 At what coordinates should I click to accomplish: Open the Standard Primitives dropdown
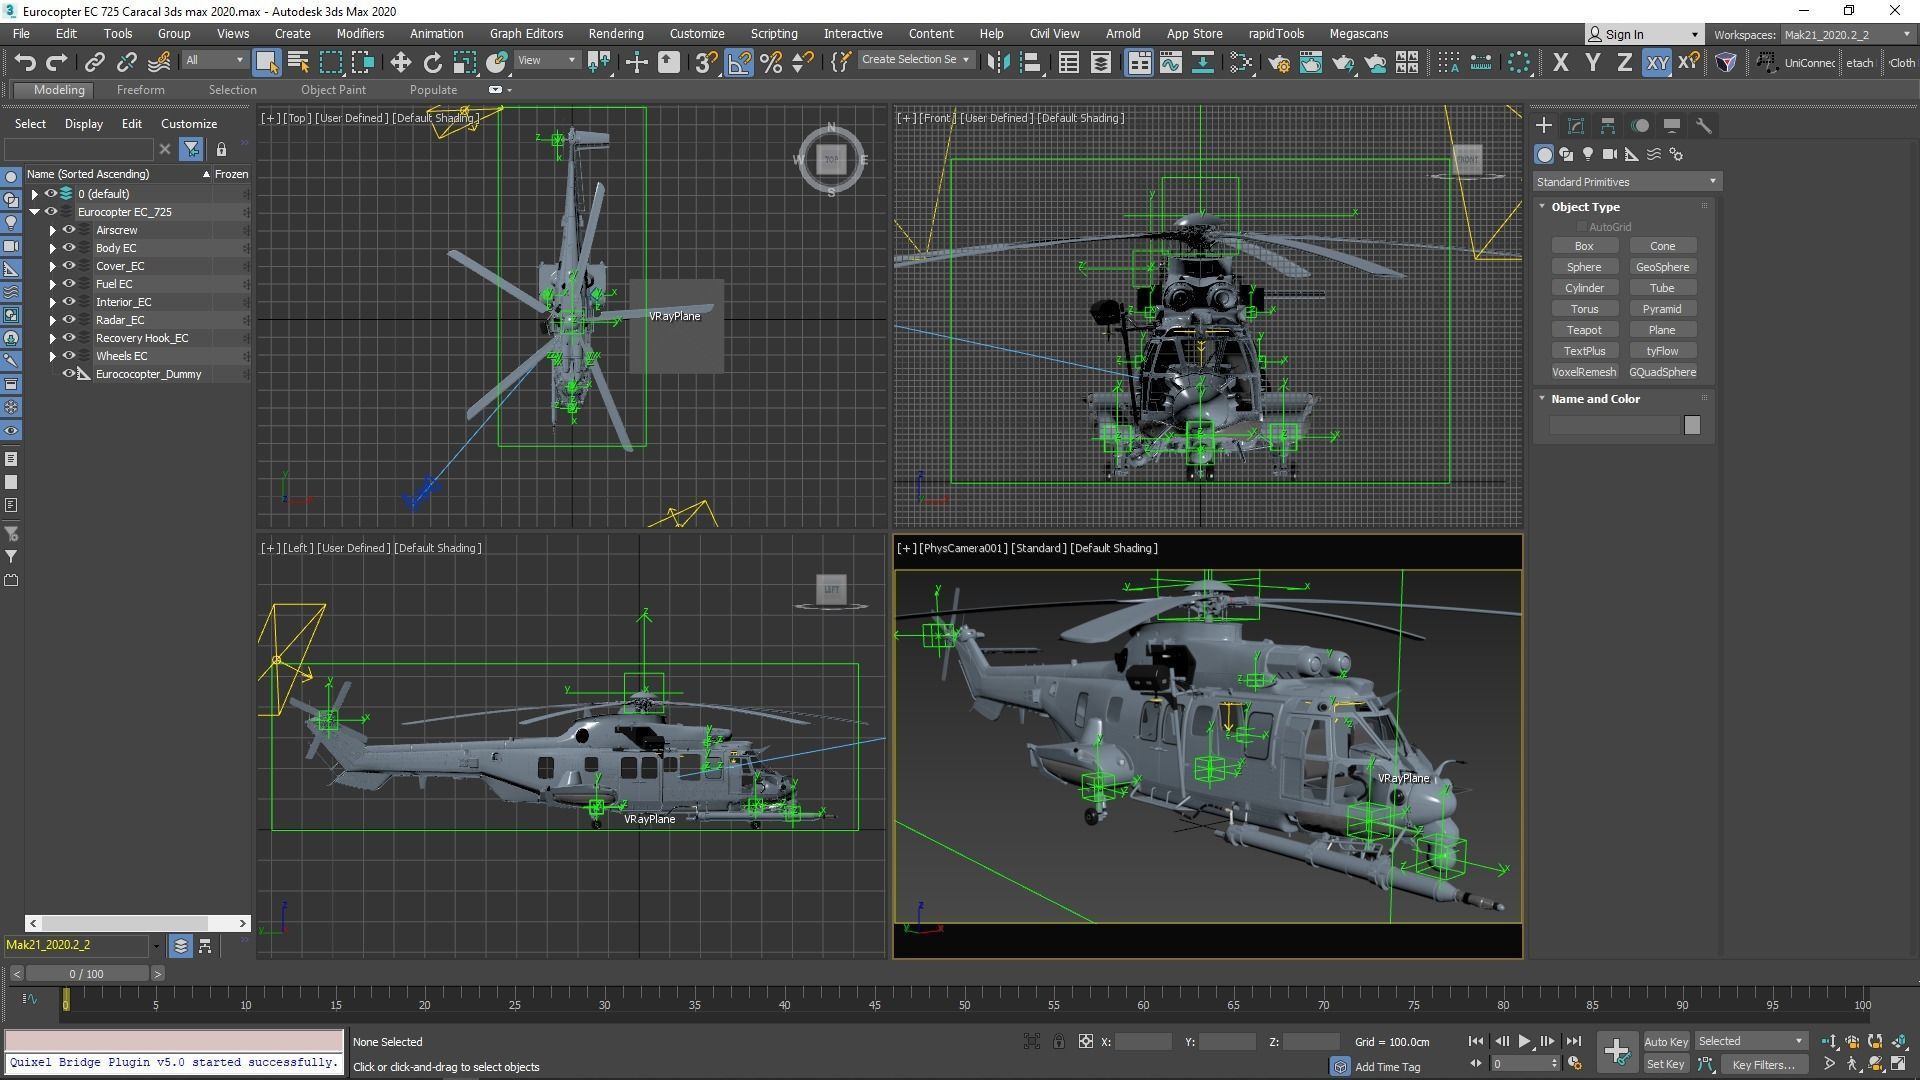click(1626, 182)
